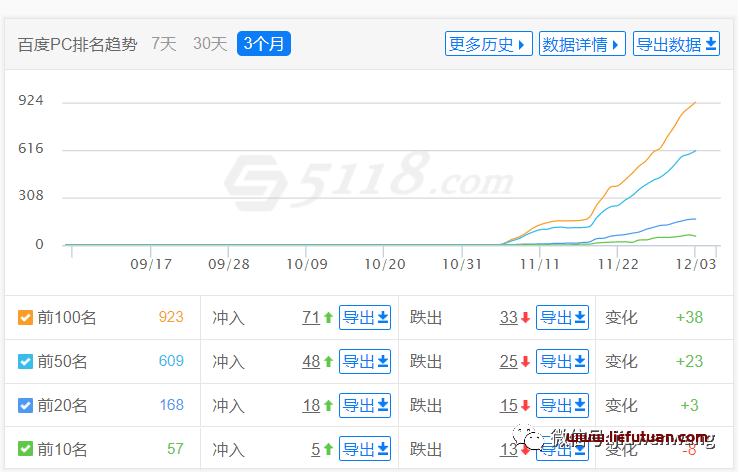Screen dimensions: 738x472
Task: Export 跌出 data for 前20名 row
Action: 562,405
